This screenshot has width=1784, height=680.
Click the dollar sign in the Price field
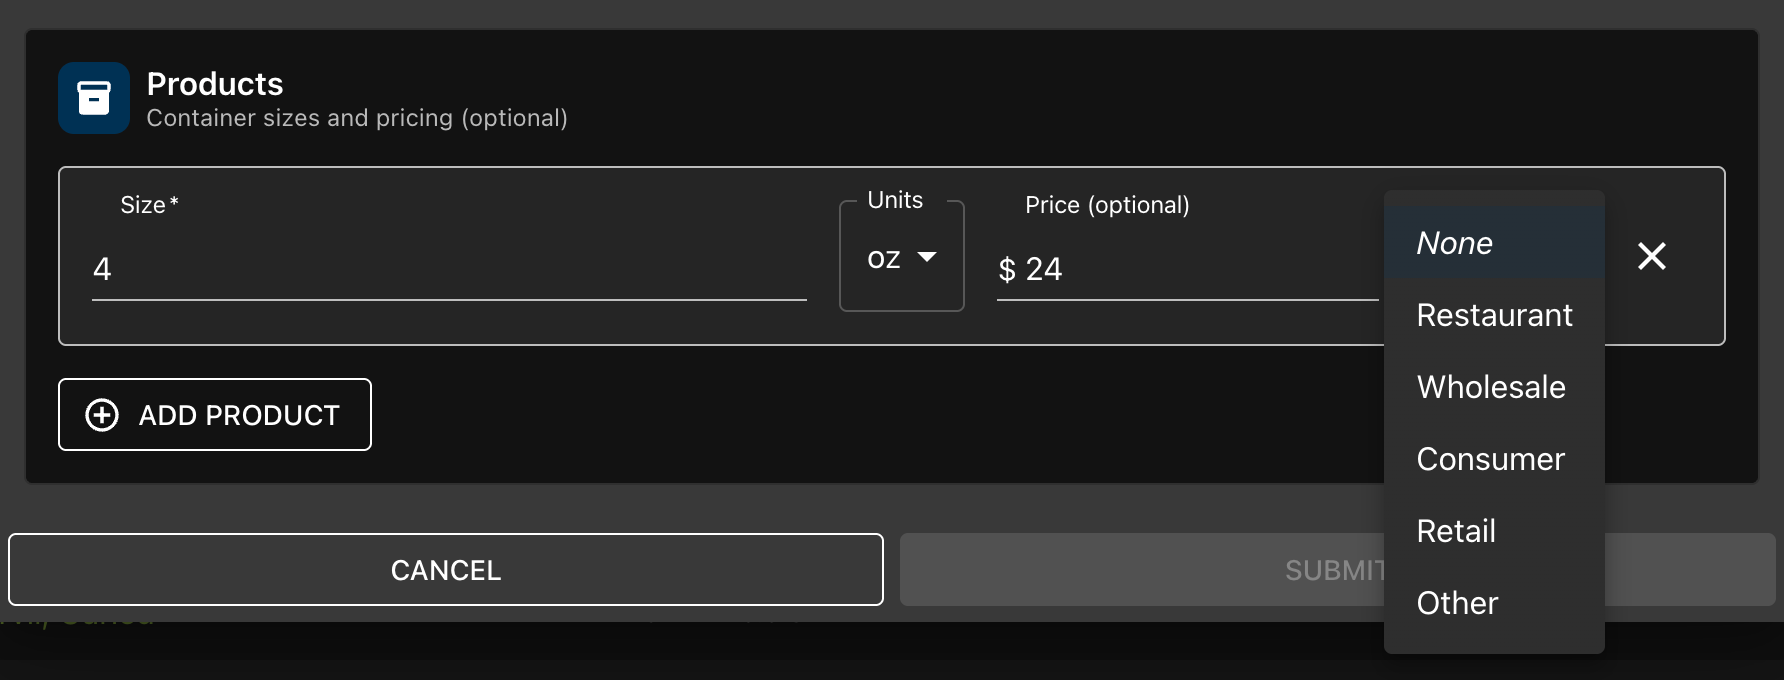1007,269
